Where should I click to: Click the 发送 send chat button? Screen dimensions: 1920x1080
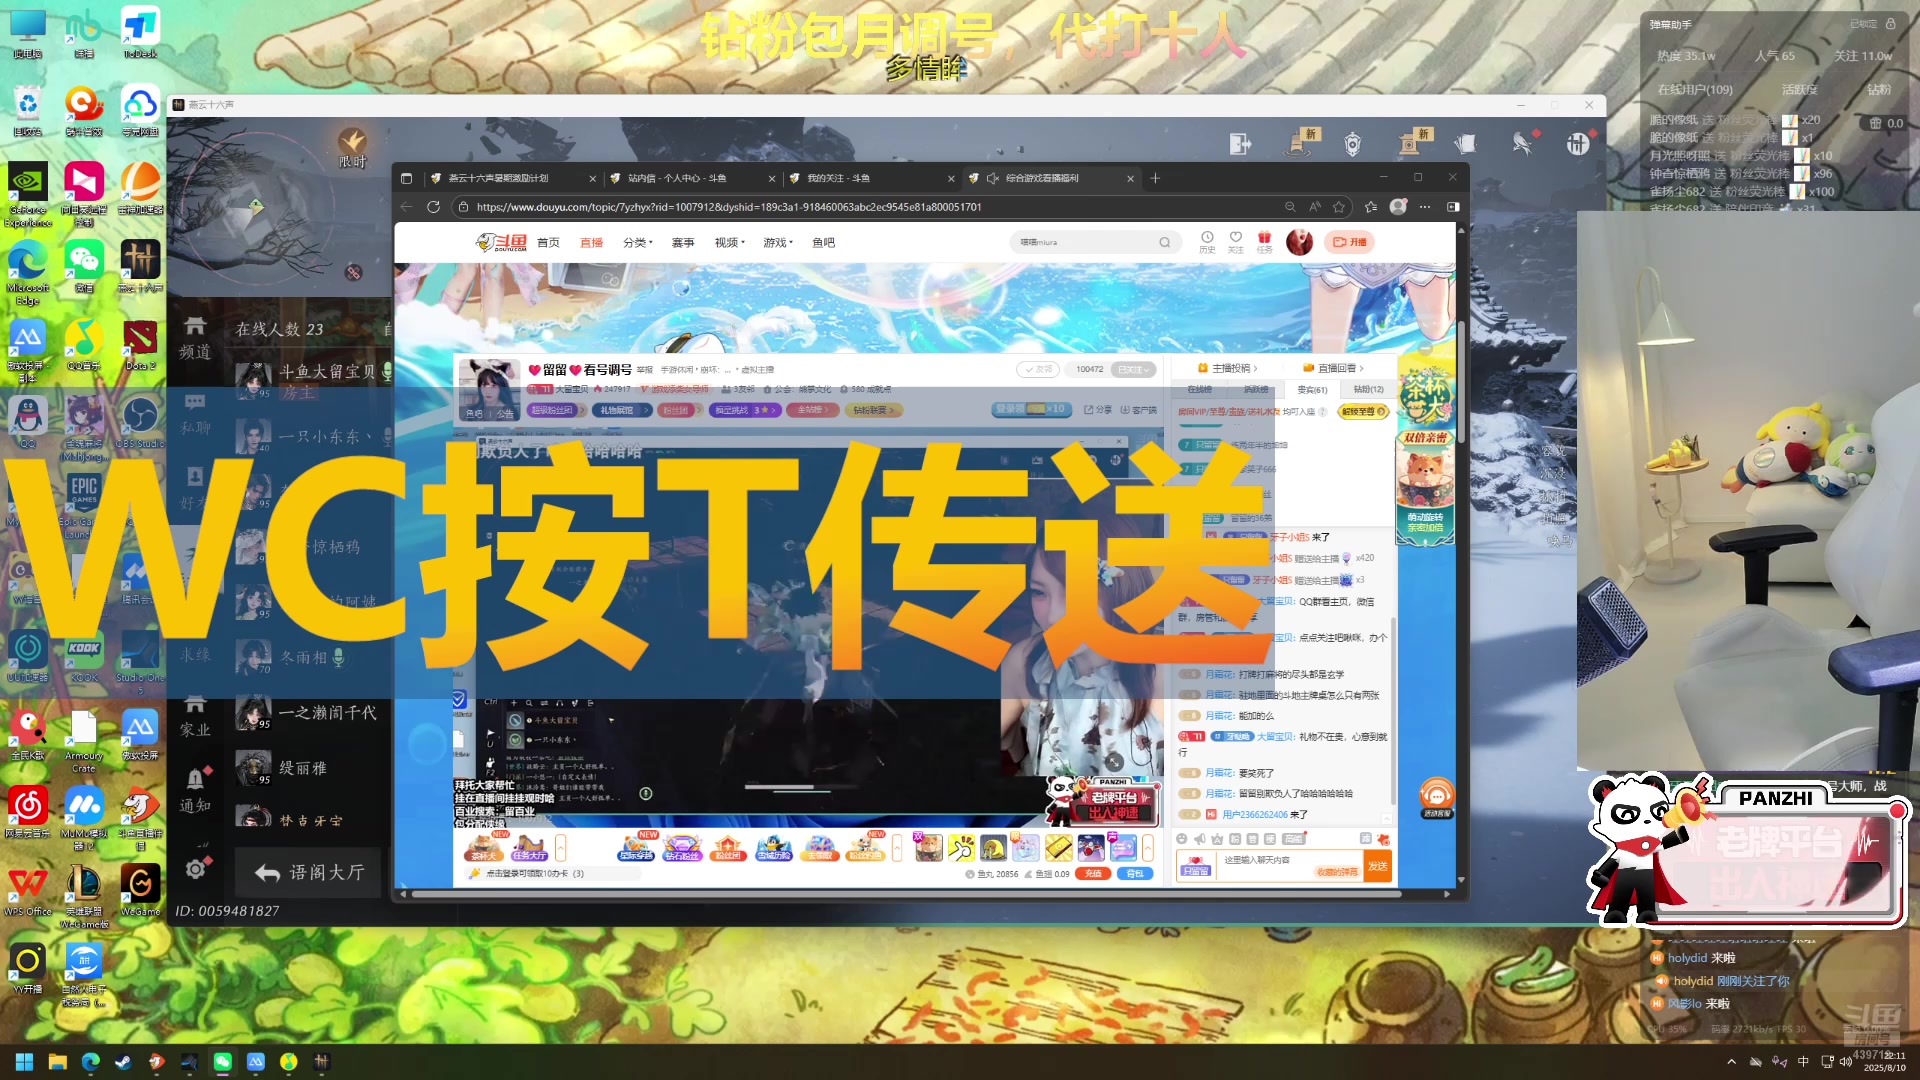(1378, 866)
